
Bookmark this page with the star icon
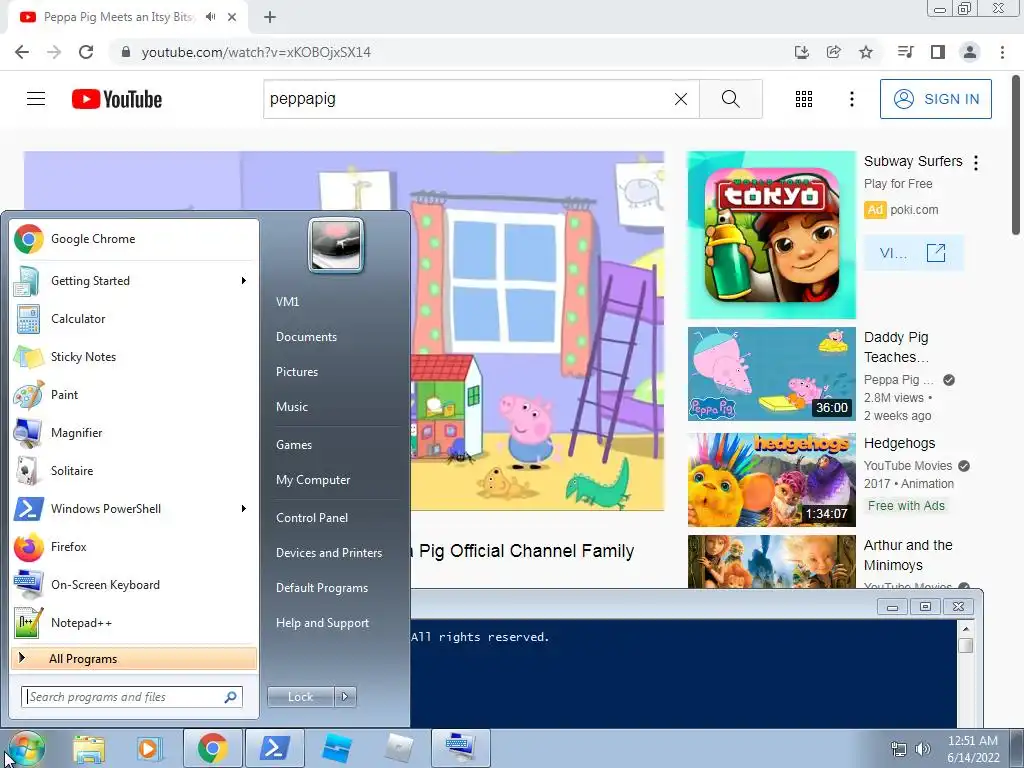[x=866, y=52]
